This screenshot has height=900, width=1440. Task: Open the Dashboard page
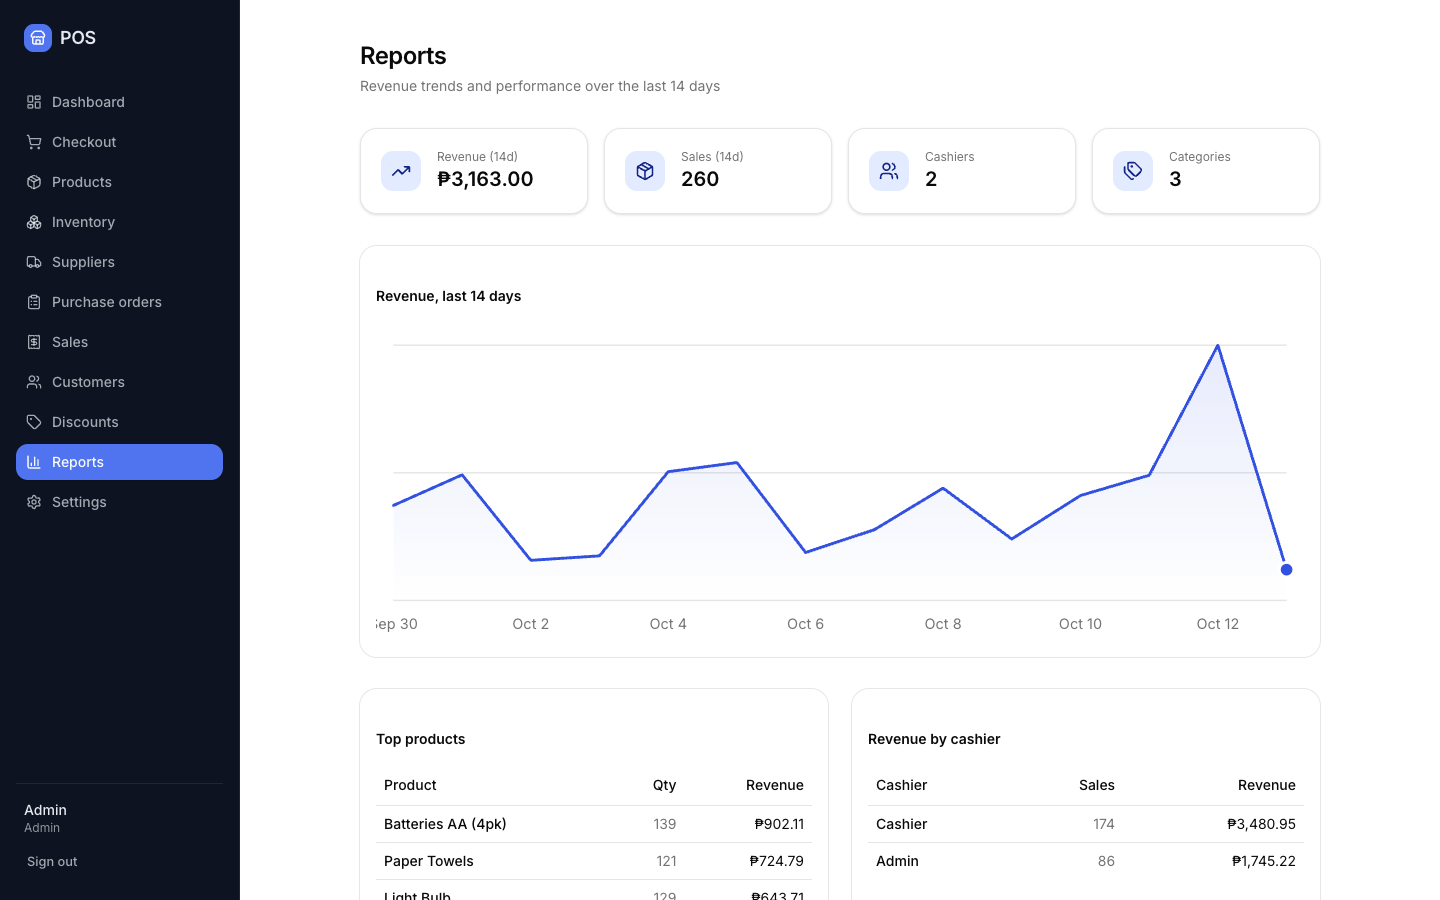tap(119, 102)
